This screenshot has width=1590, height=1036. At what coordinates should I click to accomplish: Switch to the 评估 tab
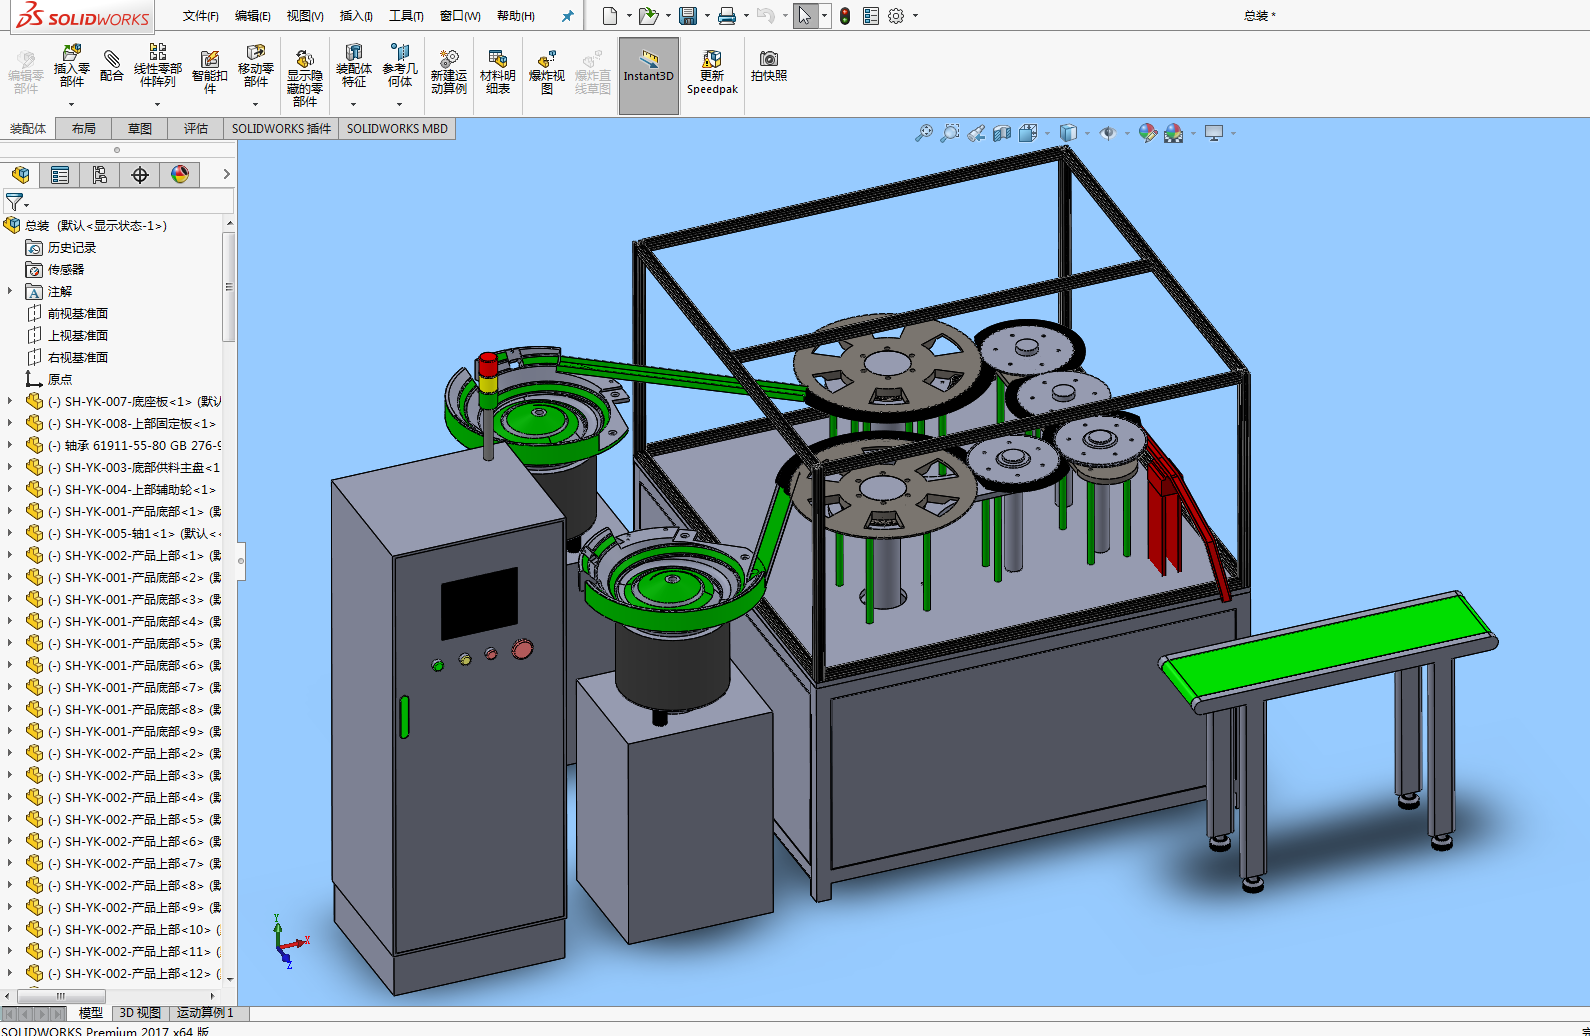click(195, 129)
